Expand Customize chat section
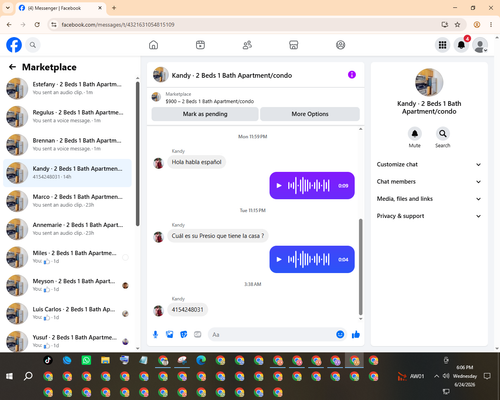The width and height of the screenshot is (500, 400). [x=429, y=164]
